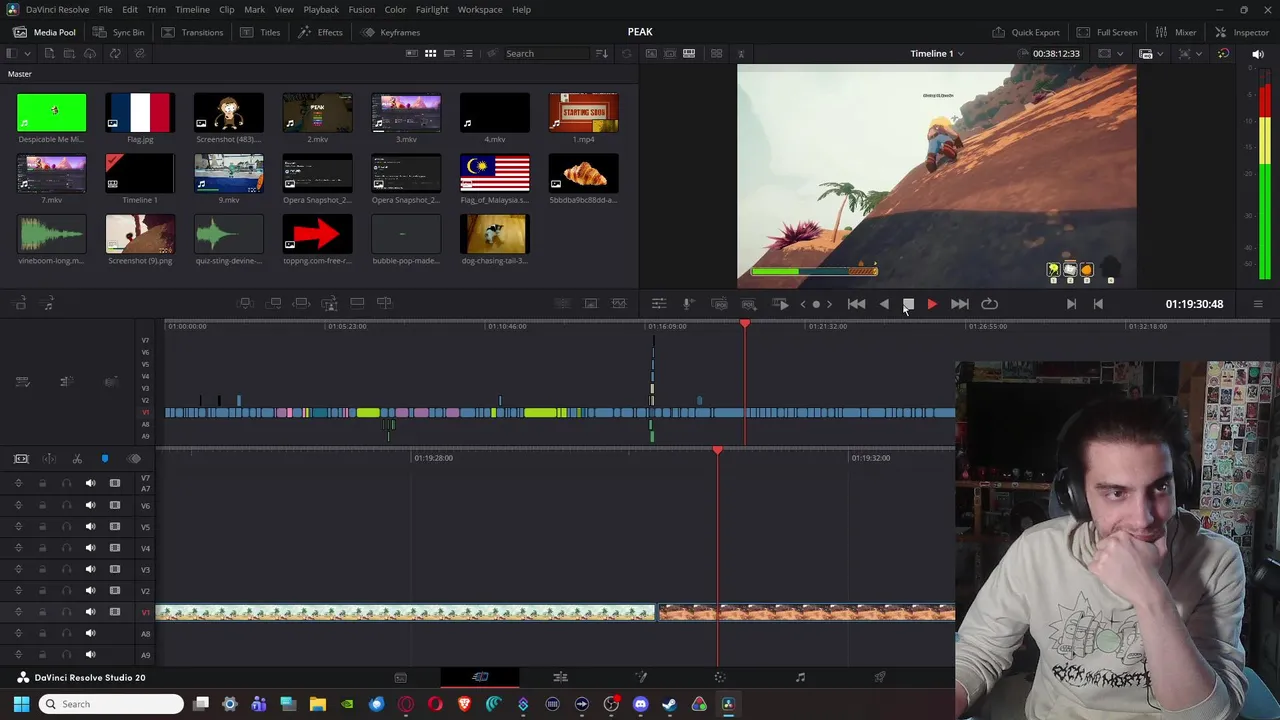Disable video on track V2 filmstrip icon
This screenshot has height=720, width=1280.
[115, 590]
